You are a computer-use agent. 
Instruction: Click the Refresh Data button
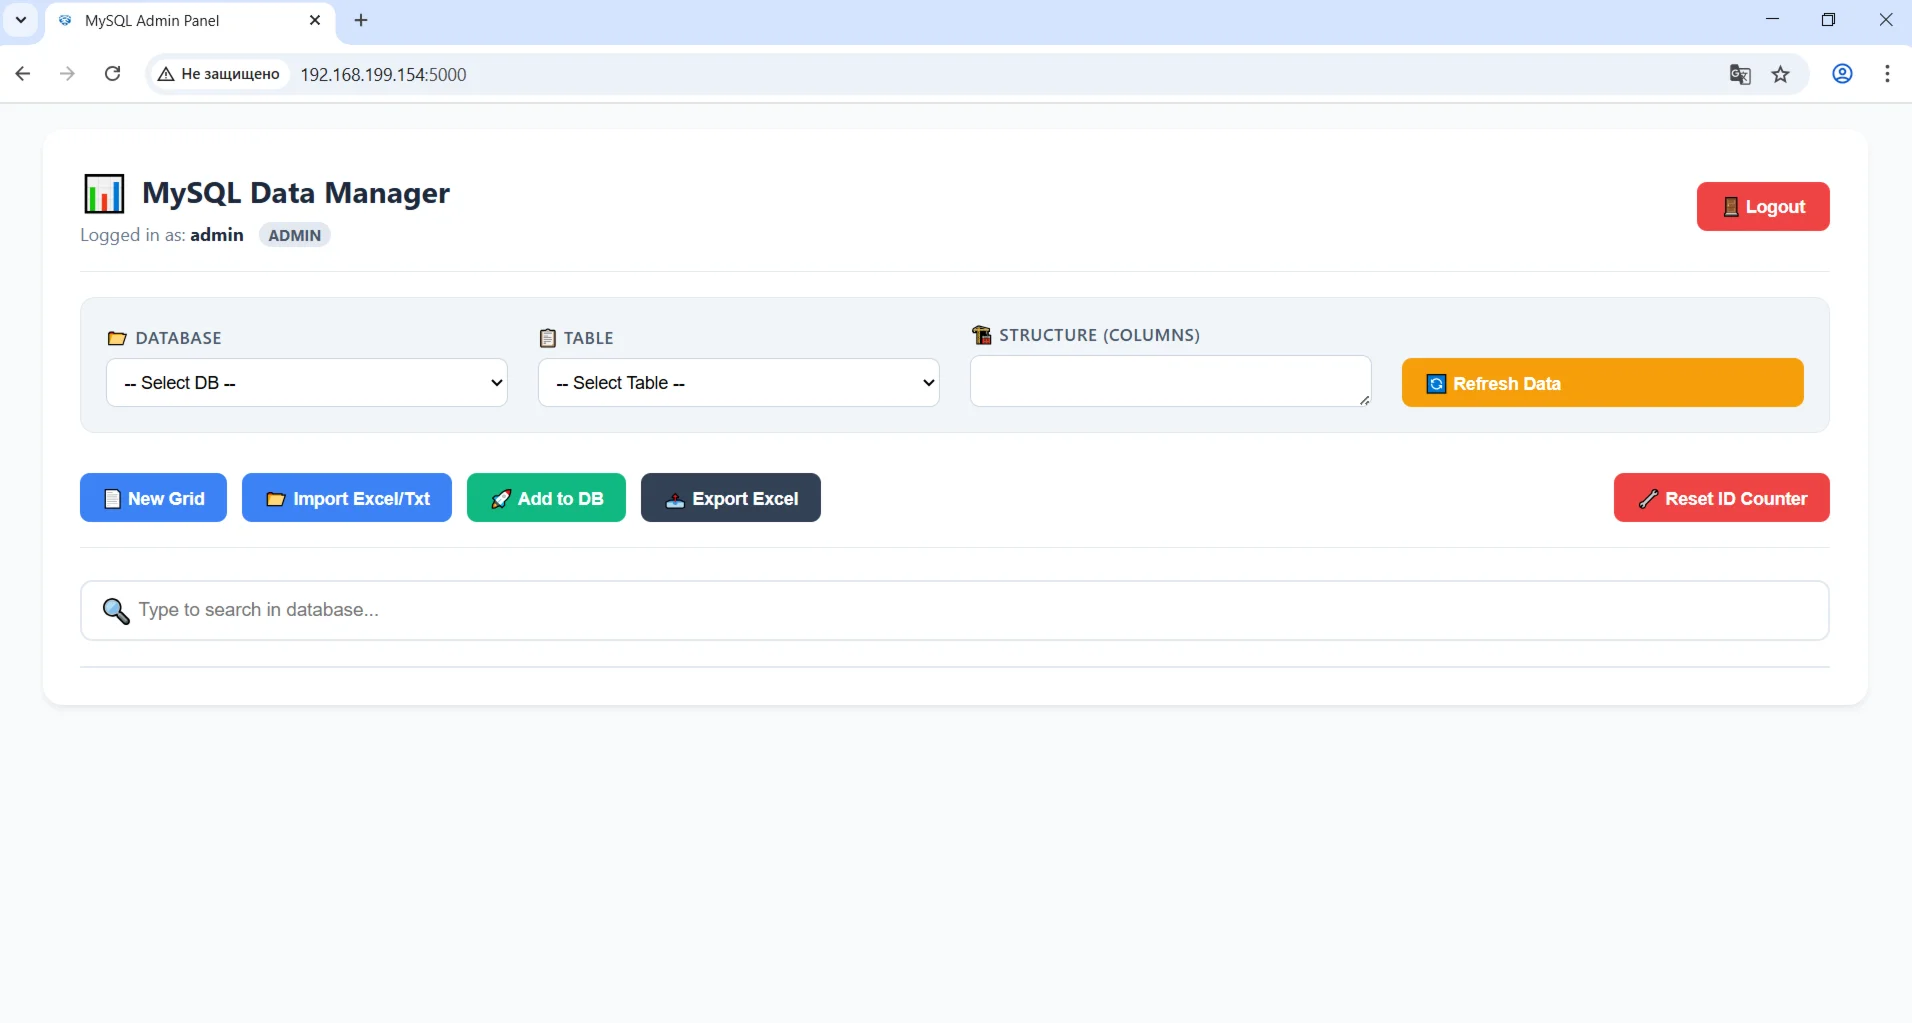(x=1603, y=383)
